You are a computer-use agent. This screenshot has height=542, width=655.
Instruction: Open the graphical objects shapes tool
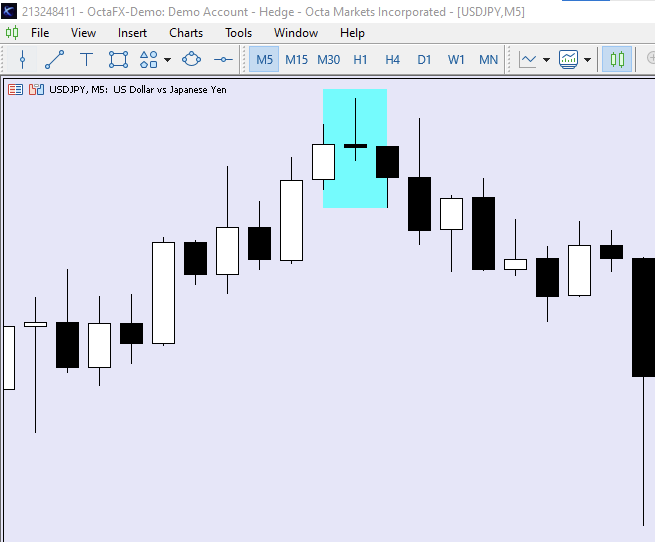coord(149,60)
